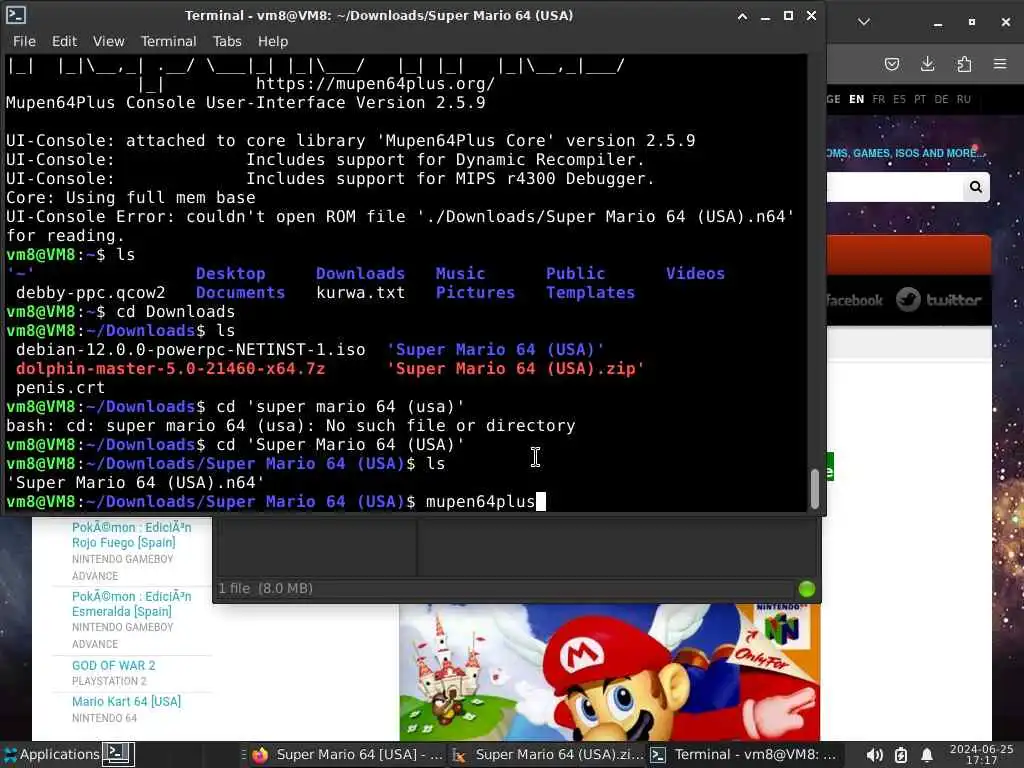Screen dimensions: 1024x768
Task: Click the orange banner button on website
Action: [x=908, y=255]
